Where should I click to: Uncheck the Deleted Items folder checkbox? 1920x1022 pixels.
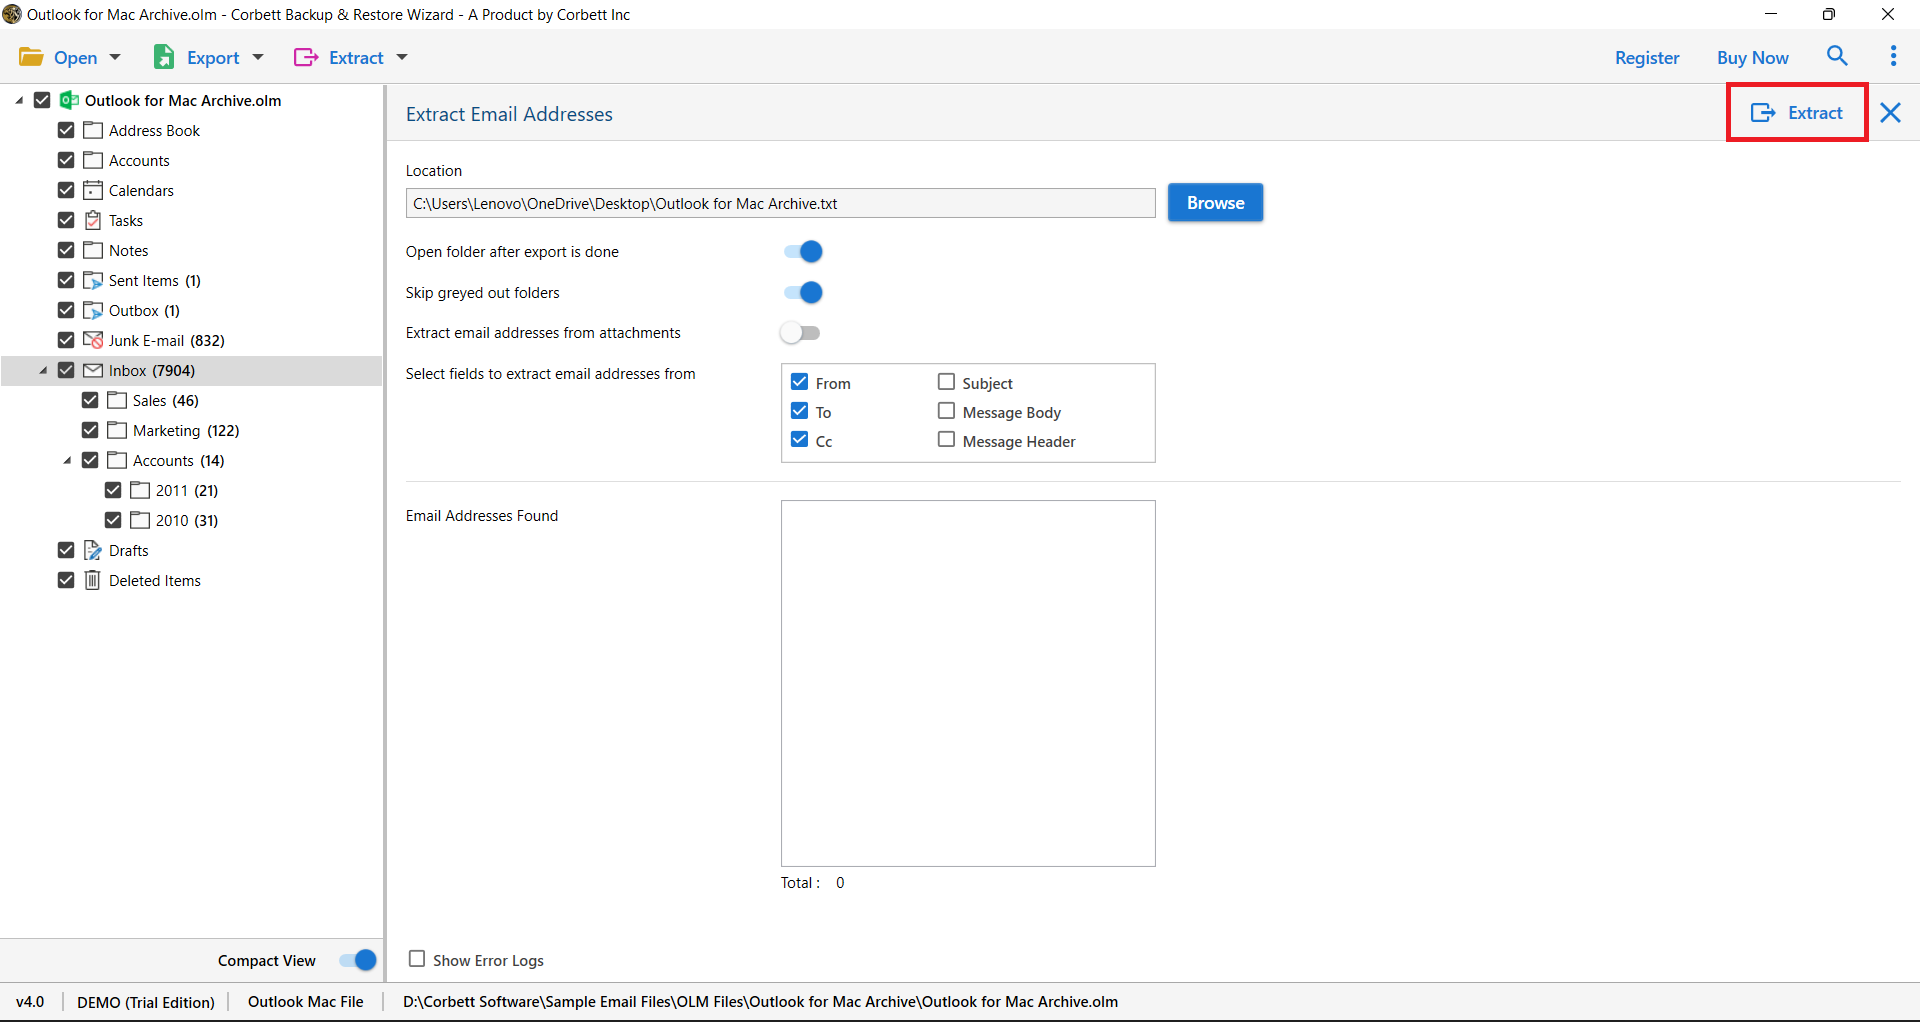click(x=66, y=580)
